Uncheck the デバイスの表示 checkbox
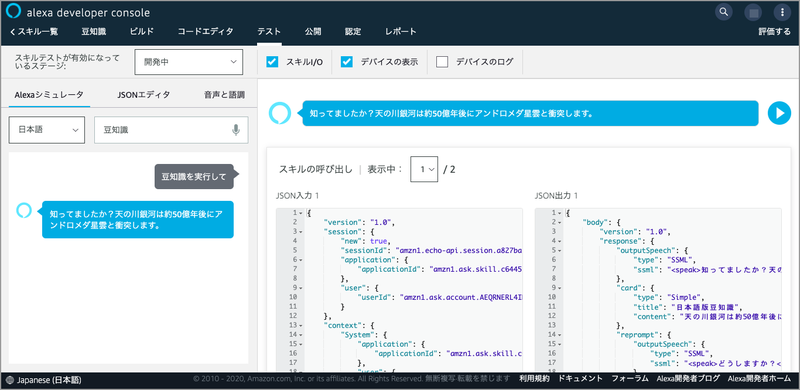 click(x=347, y=62)
